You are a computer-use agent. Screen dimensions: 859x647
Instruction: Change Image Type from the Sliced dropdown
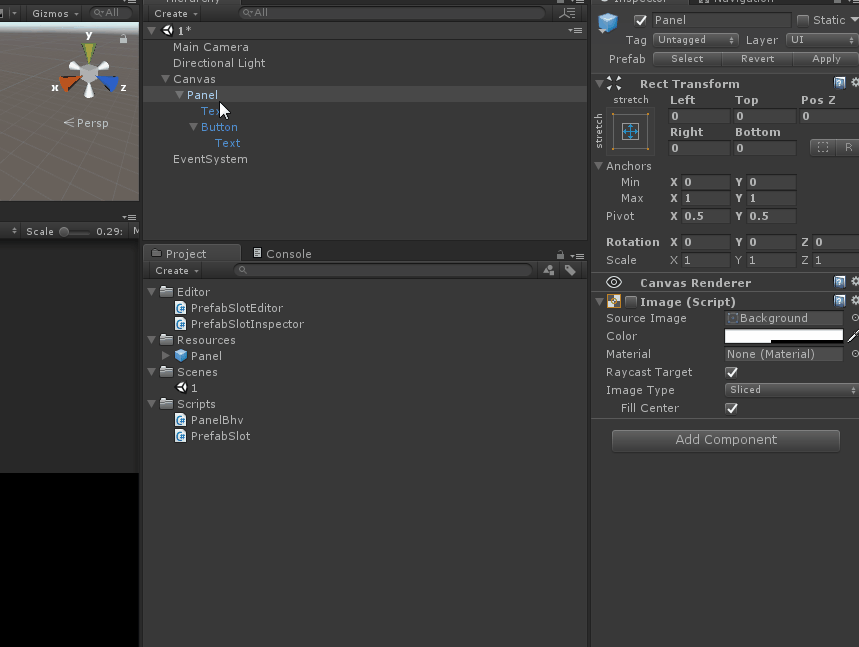coord(790,390)
